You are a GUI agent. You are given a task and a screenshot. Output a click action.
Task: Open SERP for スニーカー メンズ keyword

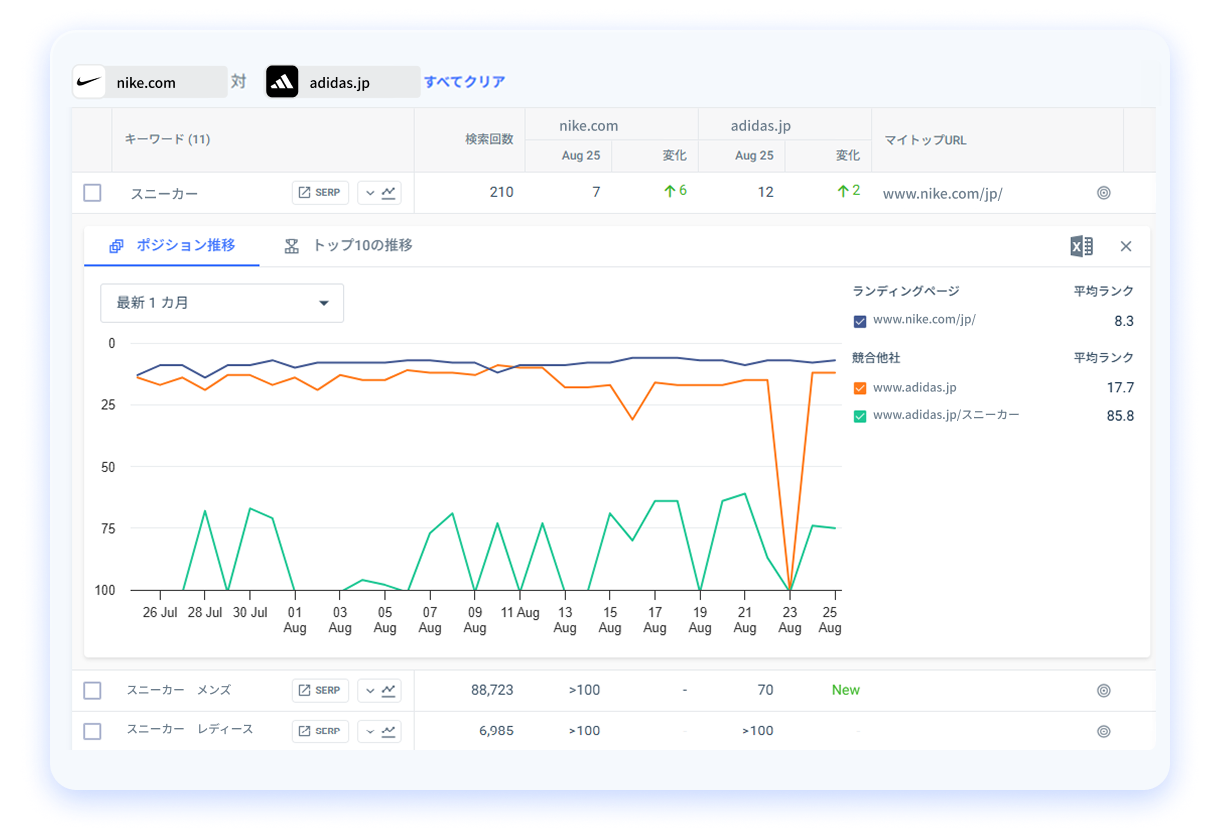320,690
